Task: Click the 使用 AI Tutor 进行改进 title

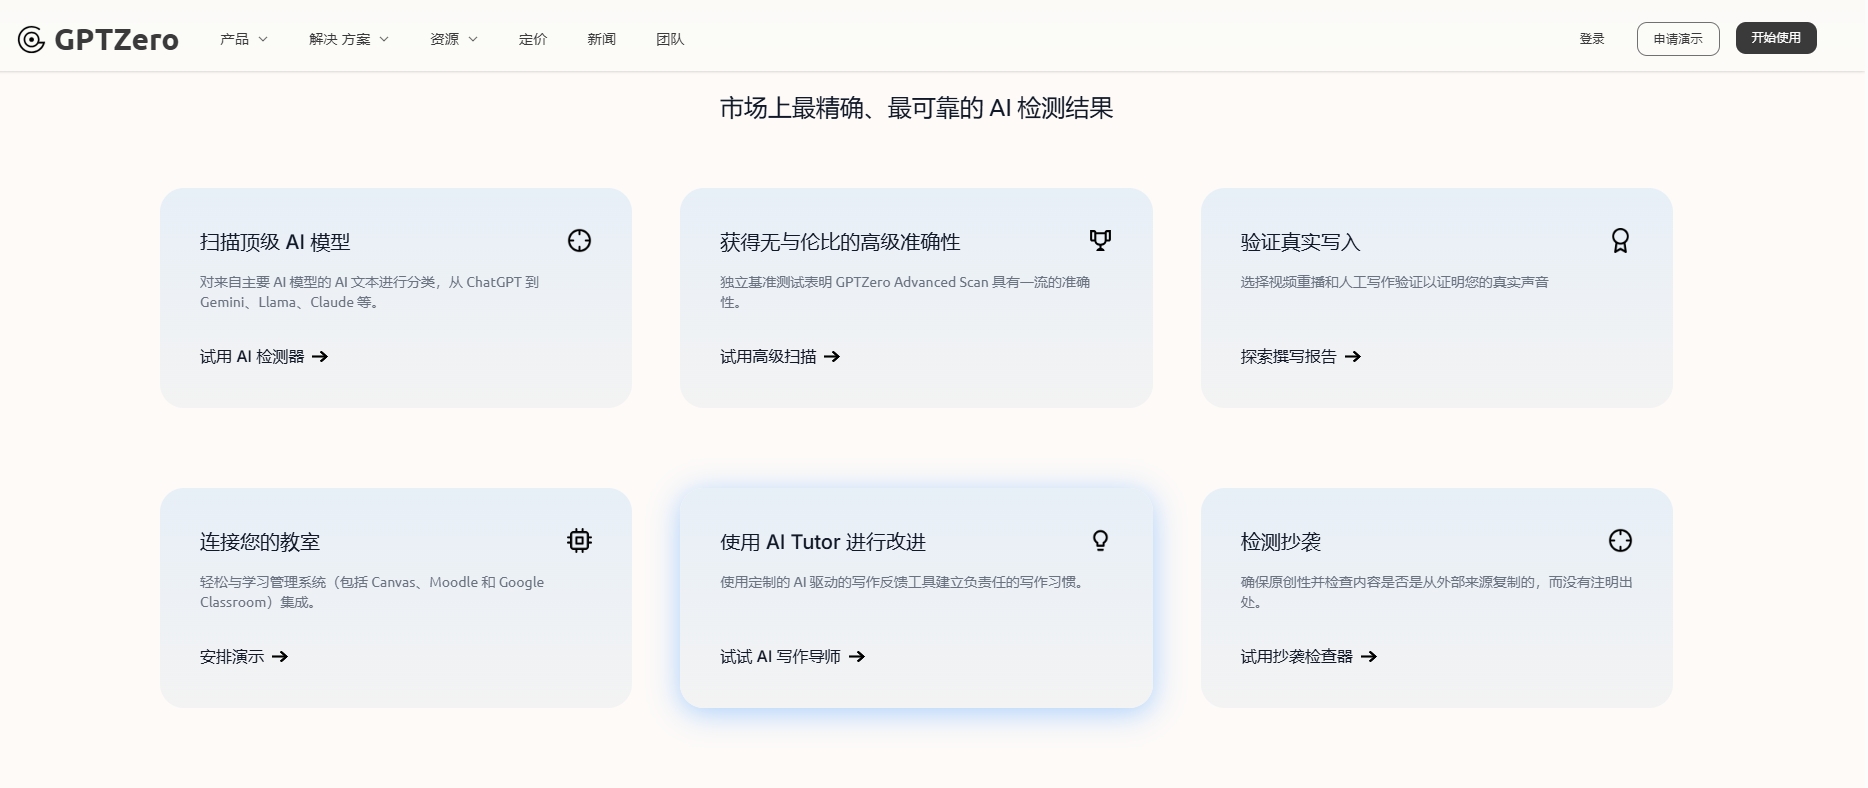Action: 823,542
